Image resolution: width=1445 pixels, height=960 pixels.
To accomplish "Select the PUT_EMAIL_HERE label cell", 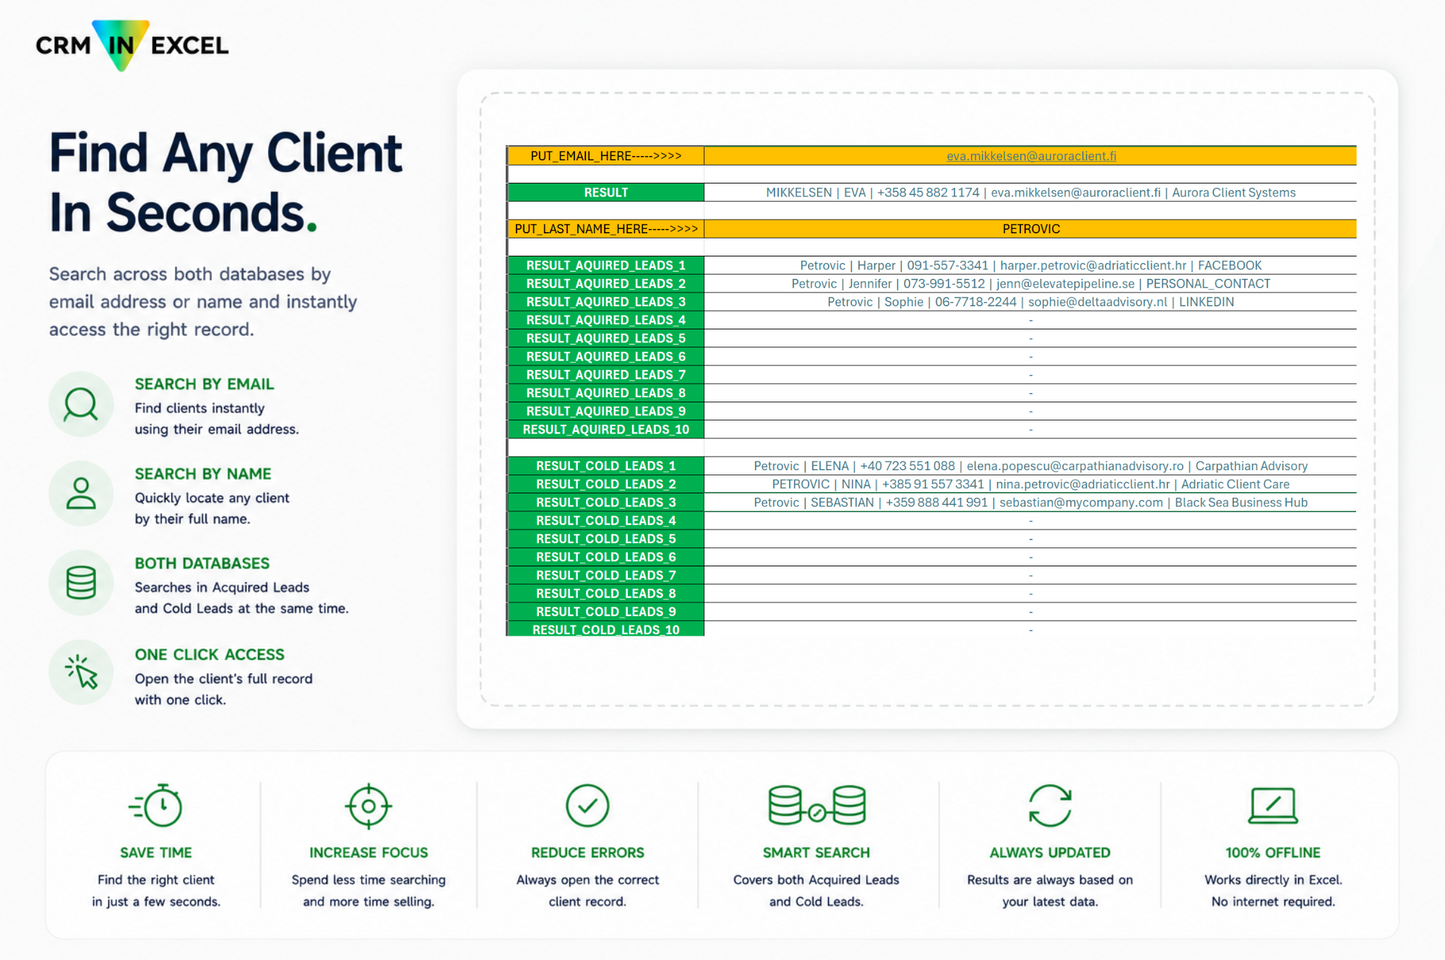I will coord(606,156).
